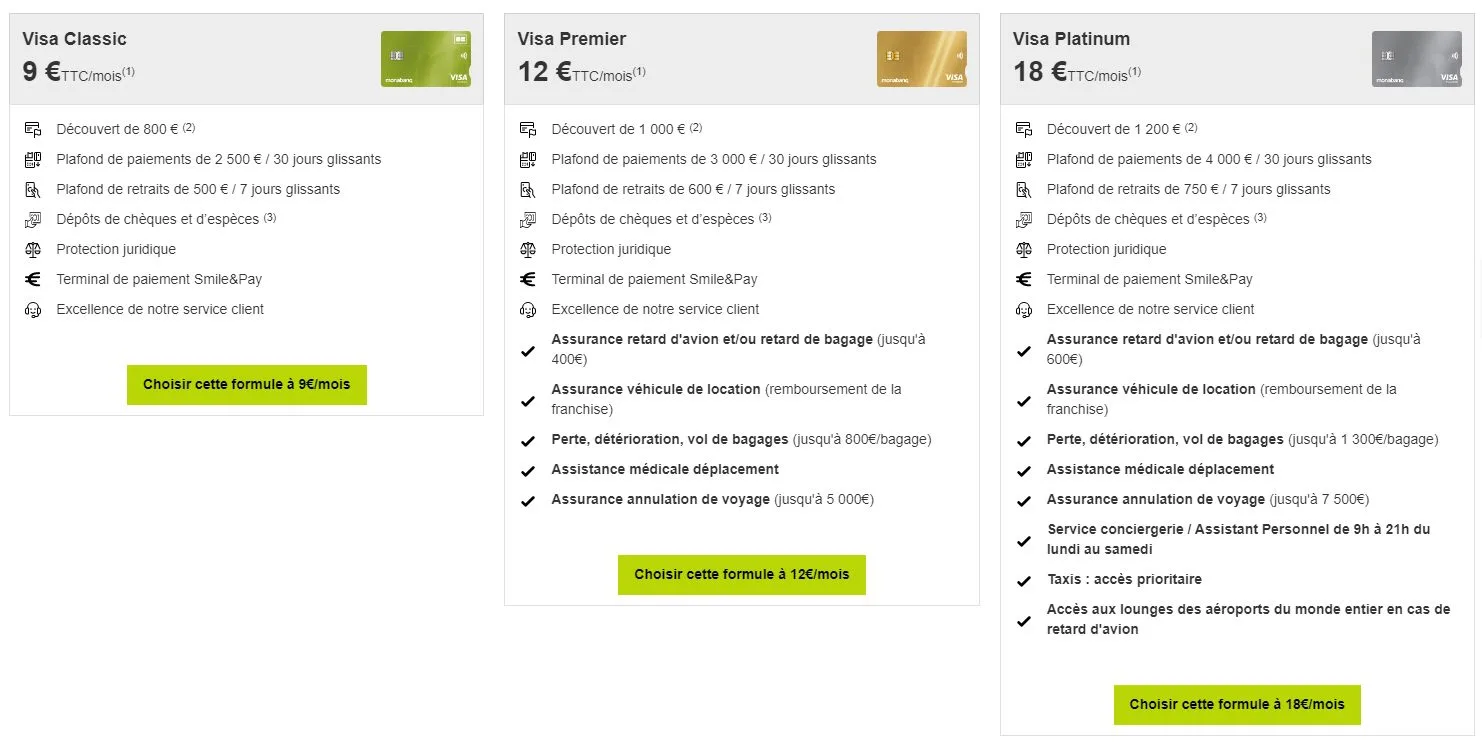Click the green Visa Classic card image

click(425, 59)
